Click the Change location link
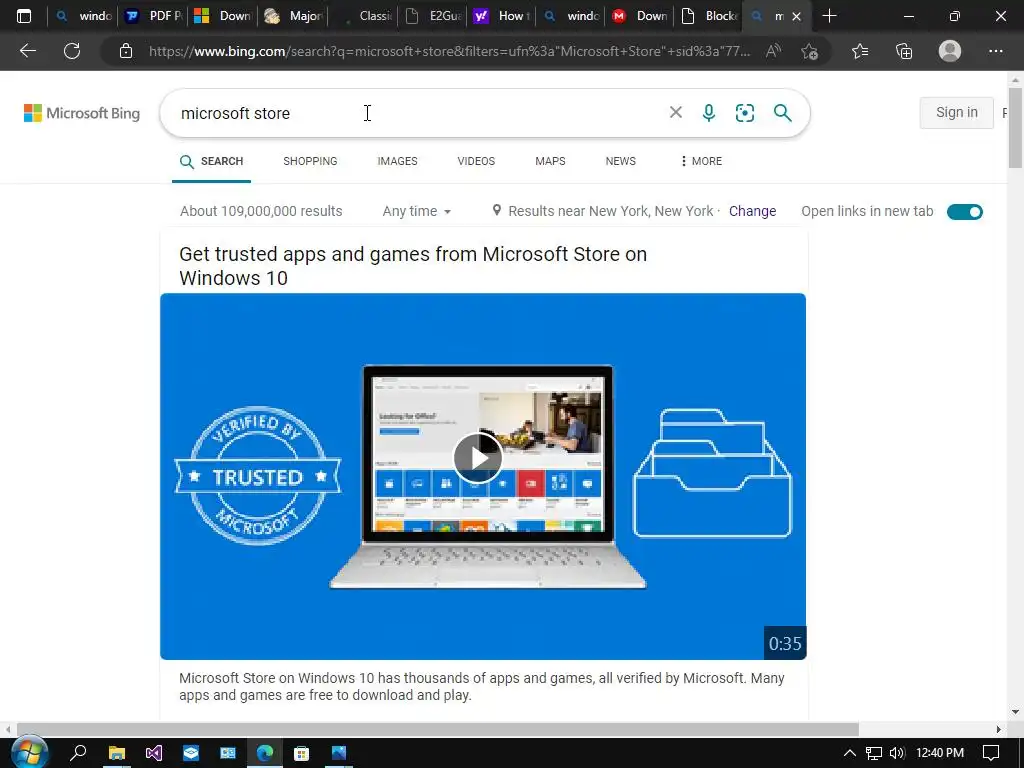 coord(752,211)
